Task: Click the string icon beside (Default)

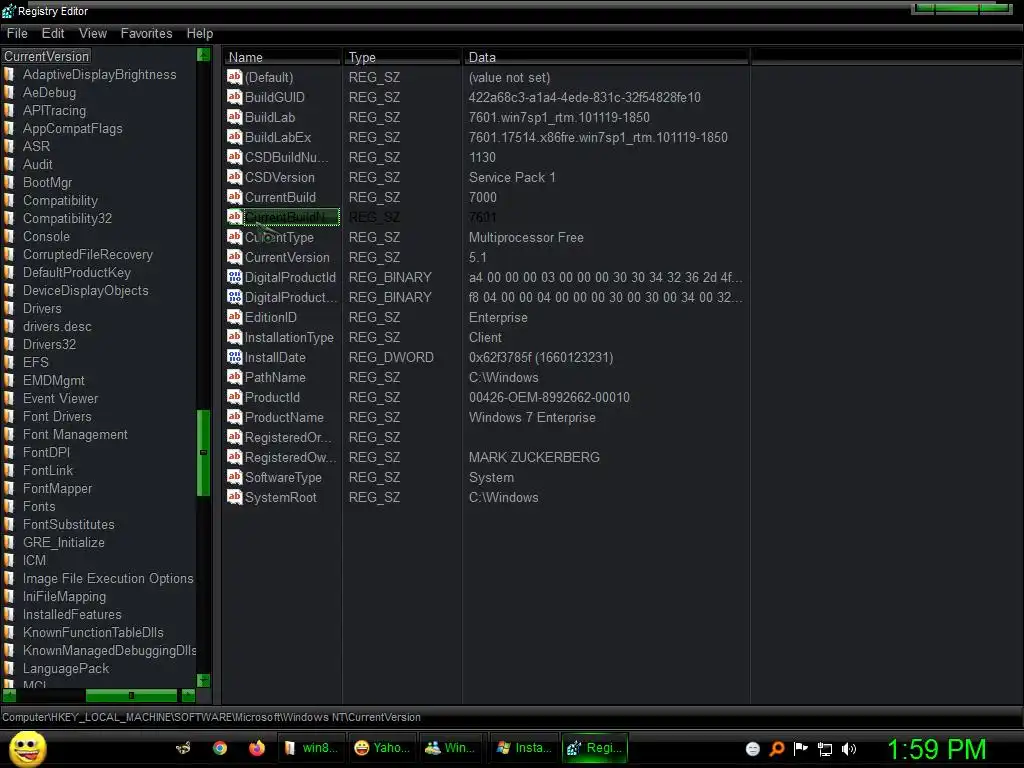Action: [x=234, y=77]
